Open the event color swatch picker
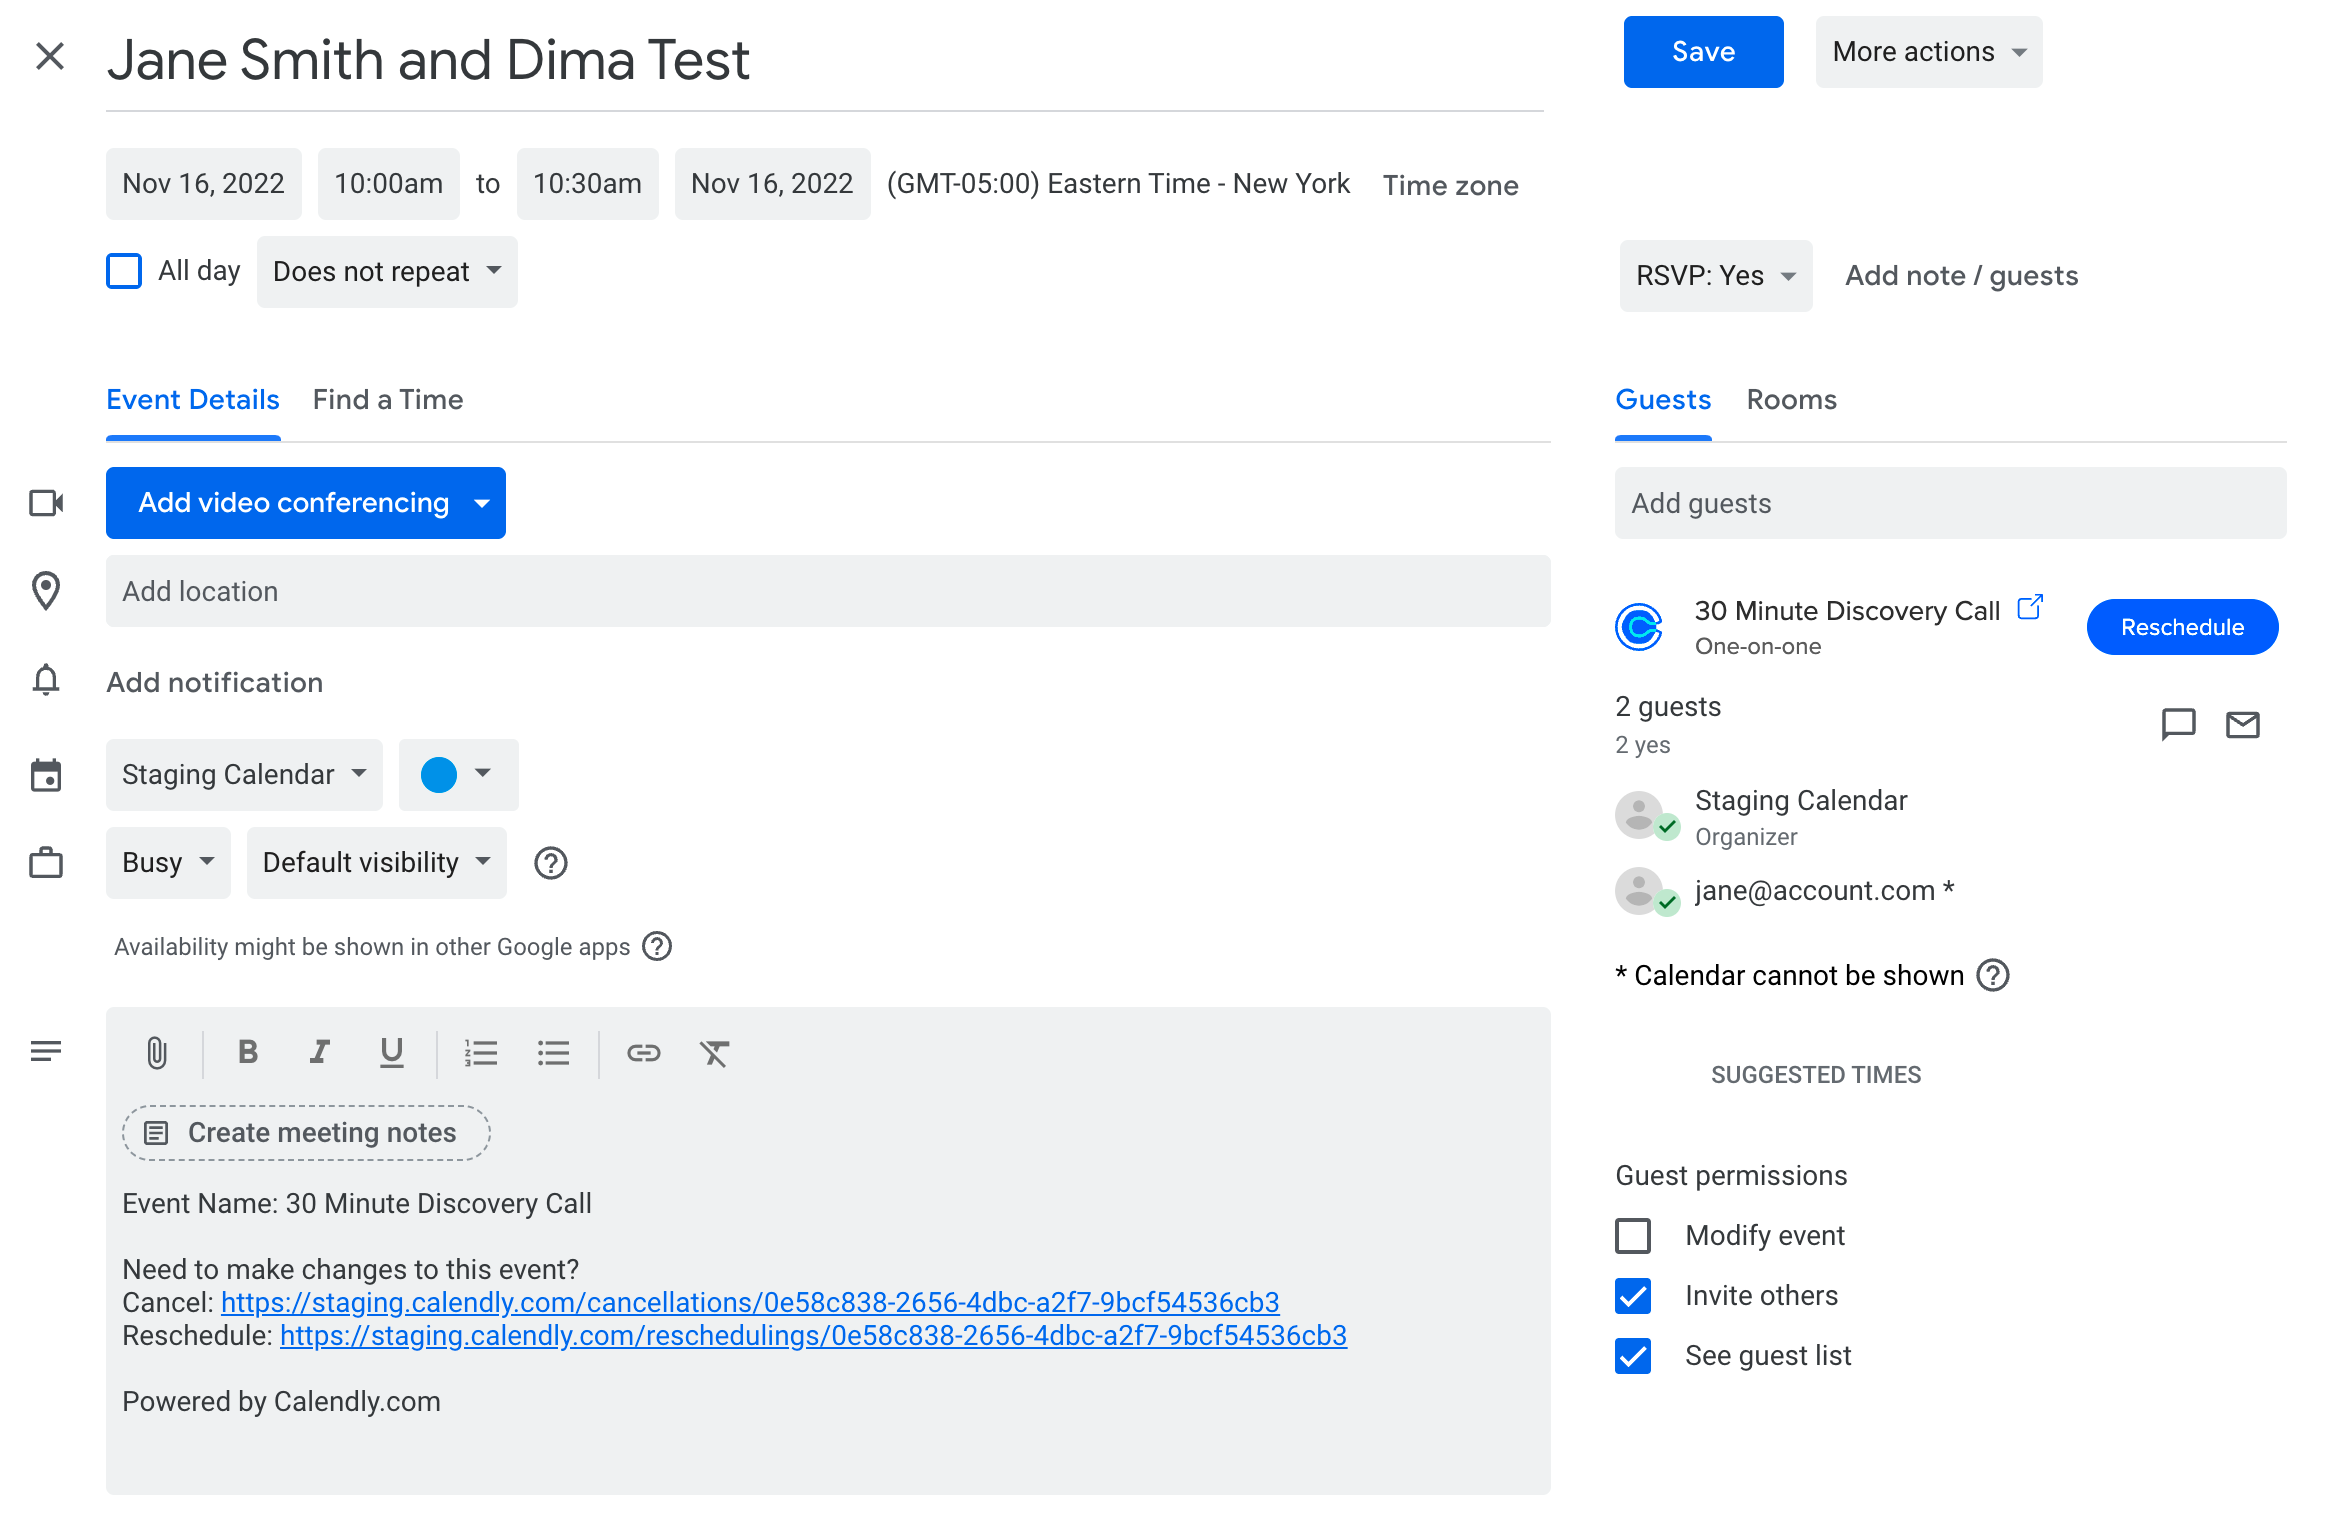 (457, 773)
